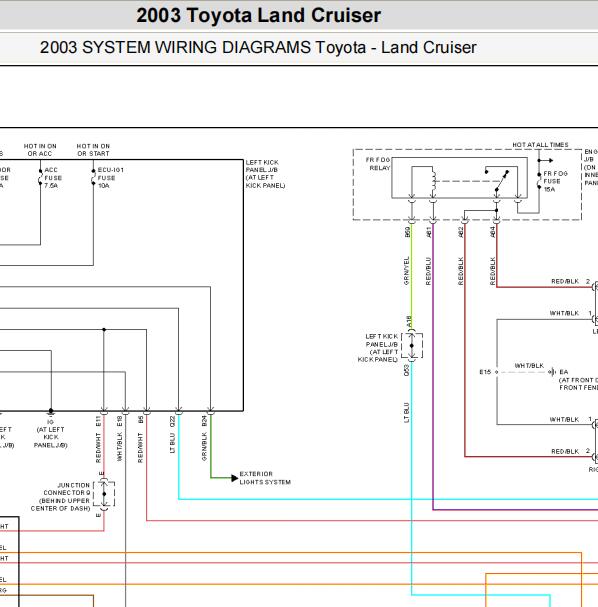The width and height of the screenshot is (598, 607).
Task: Select the JUNCTION CONNECTOR 9 label
Action: coord(60,497)
